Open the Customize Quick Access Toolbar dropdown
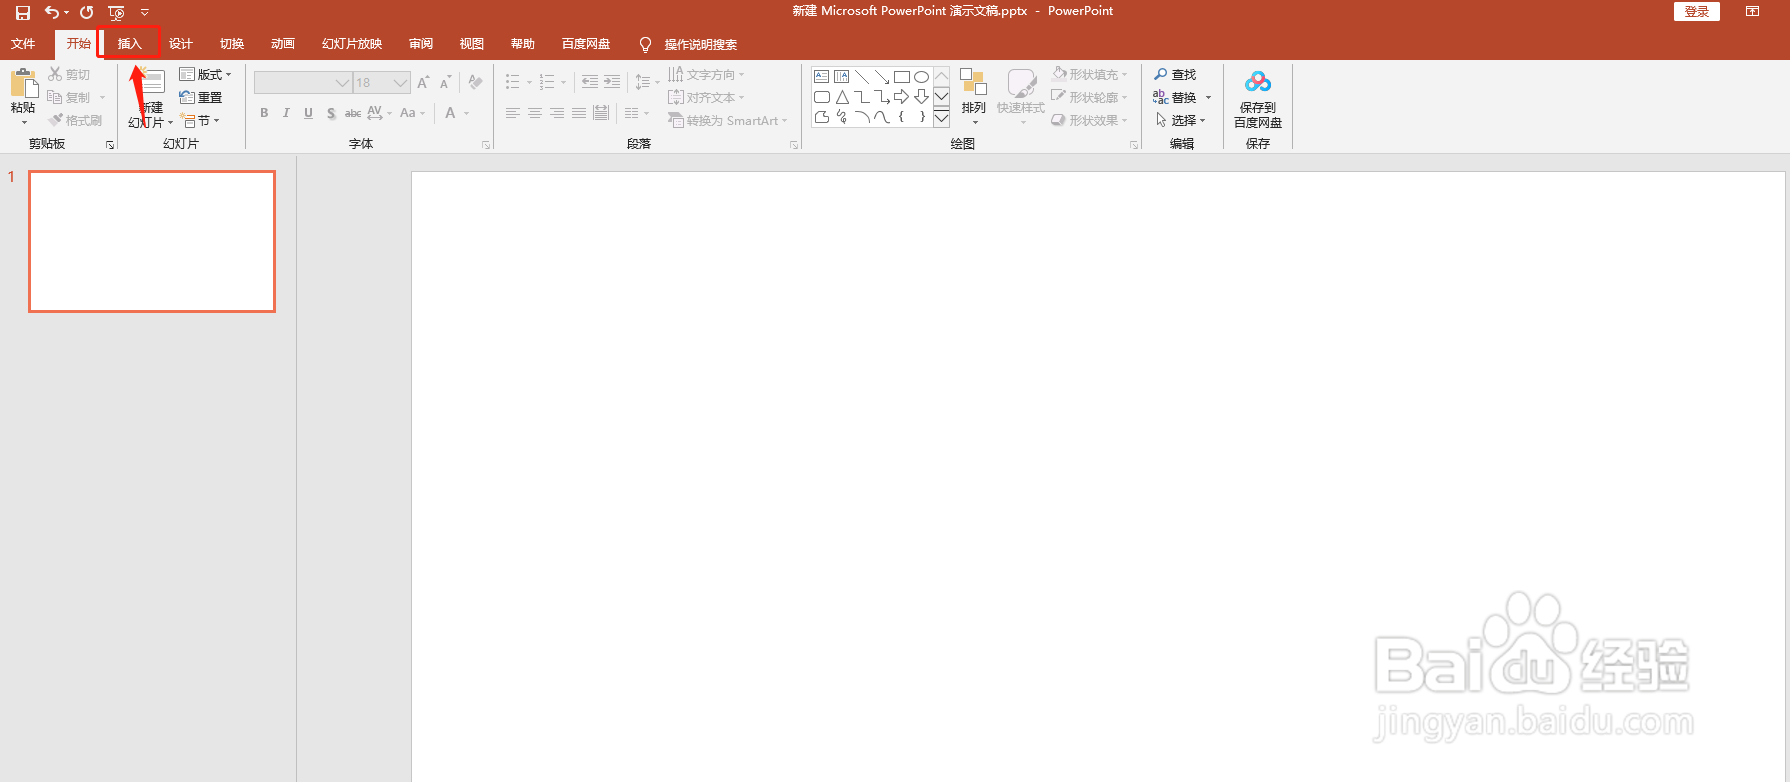Image resolution: width=1790 pixels, height=782 pixels. click(145, 12)
